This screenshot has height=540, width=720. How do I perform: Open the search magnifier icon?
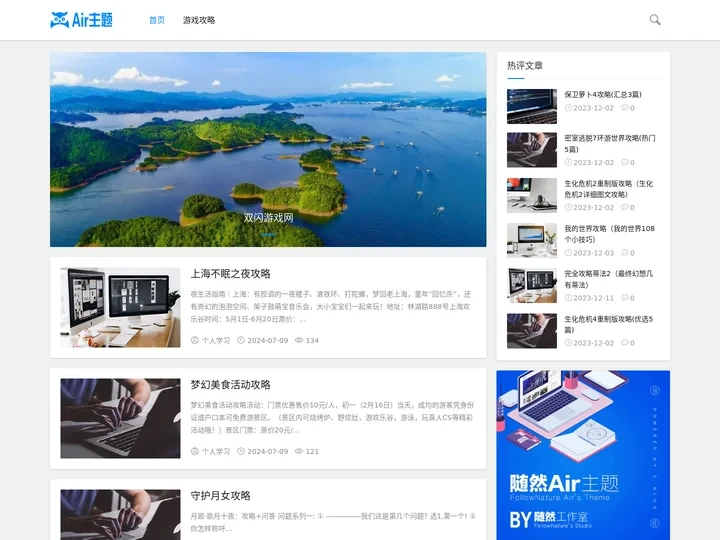coord(655,20)
